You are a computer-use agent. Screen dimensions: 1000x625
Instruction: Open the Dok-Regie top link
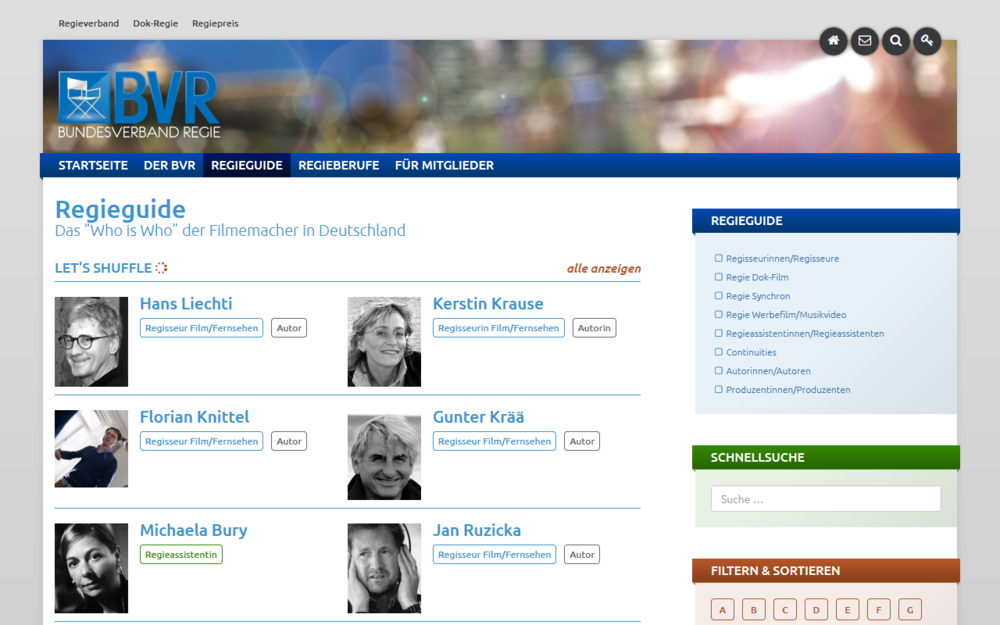[x=156, y=24]
